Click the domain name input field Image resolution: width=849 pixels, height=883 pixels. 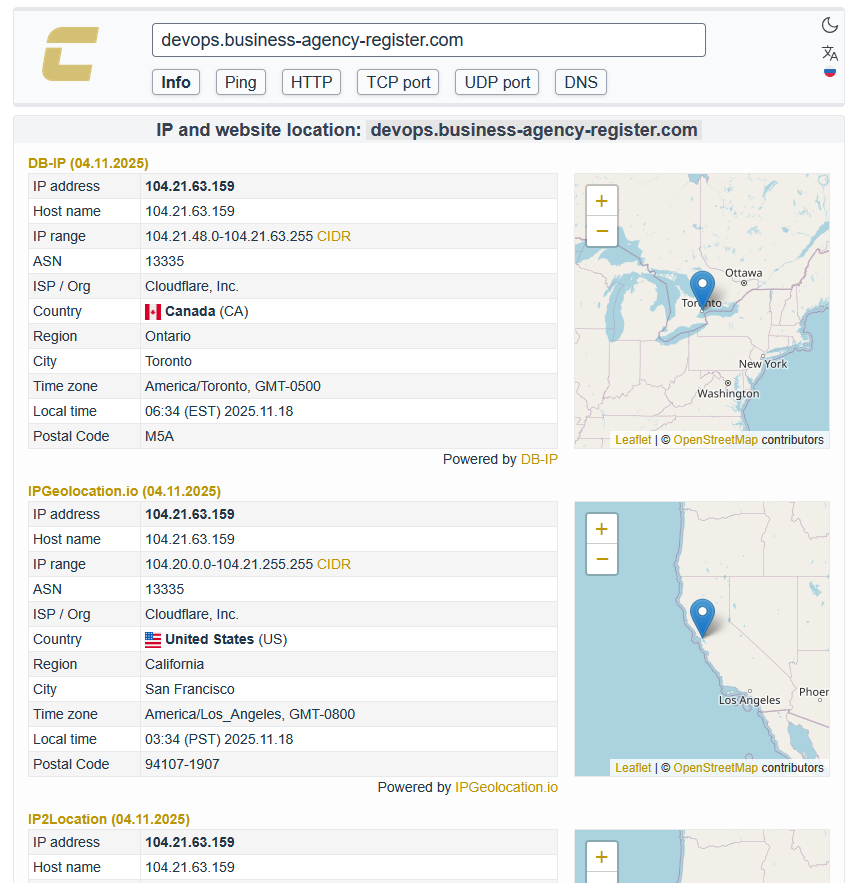(428, 40)
